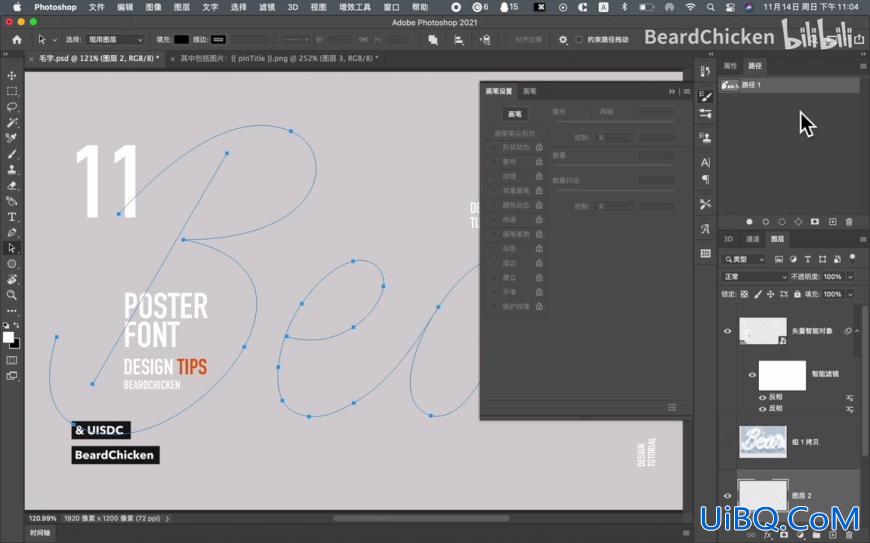870x543 pixels.
Task: Collapse 矢量智能对象 layer effects chevron
Action: (857, 331)
